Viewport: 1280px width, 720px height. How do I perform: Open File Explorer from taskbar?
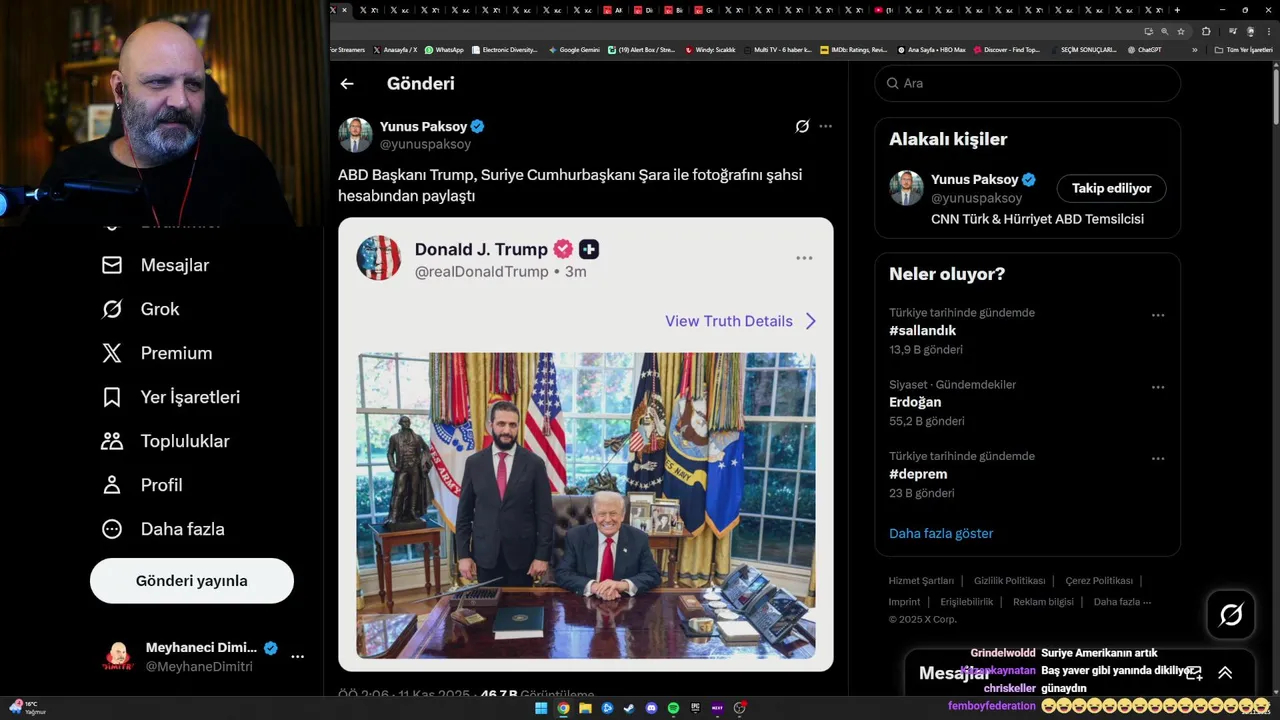585,708
